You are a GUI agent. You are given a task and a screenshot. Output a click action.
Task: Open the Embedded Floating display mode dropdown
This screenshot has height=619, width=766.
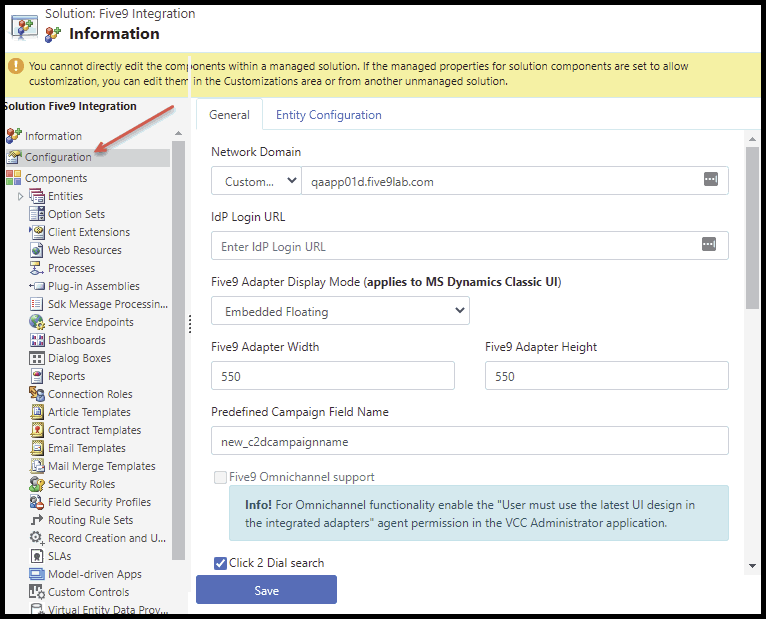(340, 311)
